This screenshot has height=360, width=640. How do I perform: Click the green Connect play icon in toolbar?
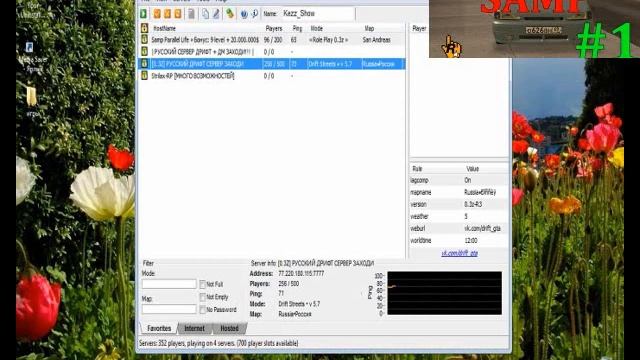tap(144, 13)
